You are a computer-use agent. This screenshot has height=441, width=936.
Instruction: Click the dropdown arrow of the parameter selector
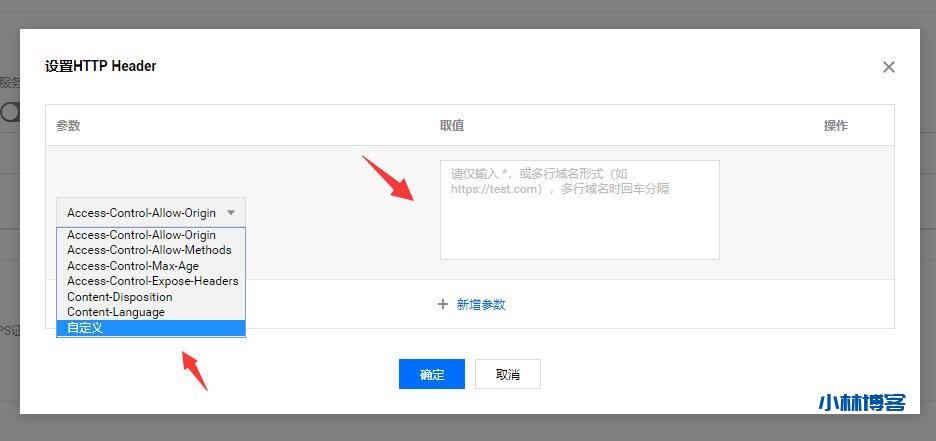[231, 212]
